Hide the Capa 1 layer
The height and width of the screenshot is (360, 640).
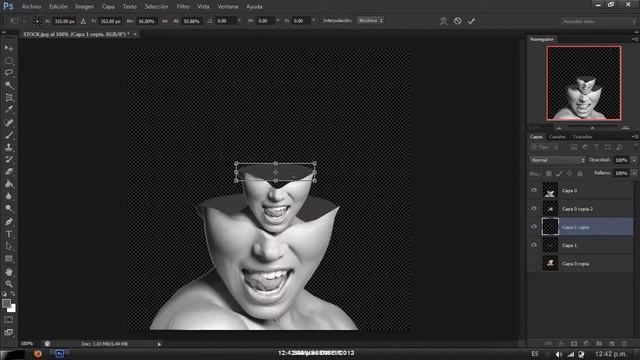click(534, 245)
